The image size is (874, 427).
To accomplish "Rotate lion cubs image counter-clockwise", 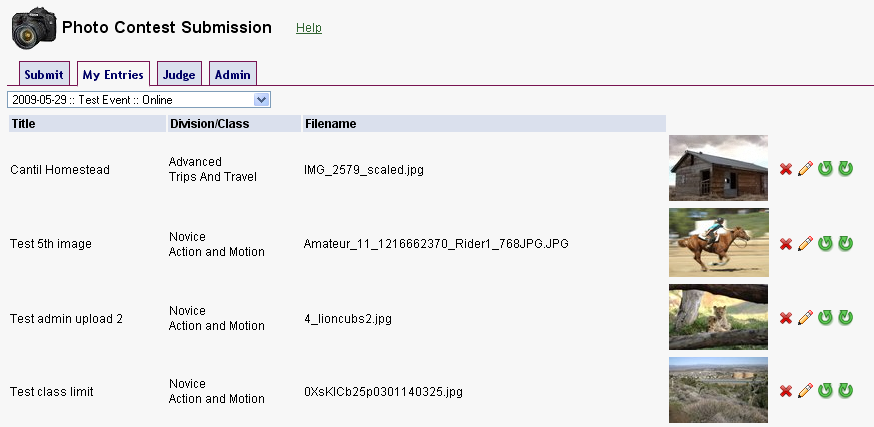I will point(825,318).
